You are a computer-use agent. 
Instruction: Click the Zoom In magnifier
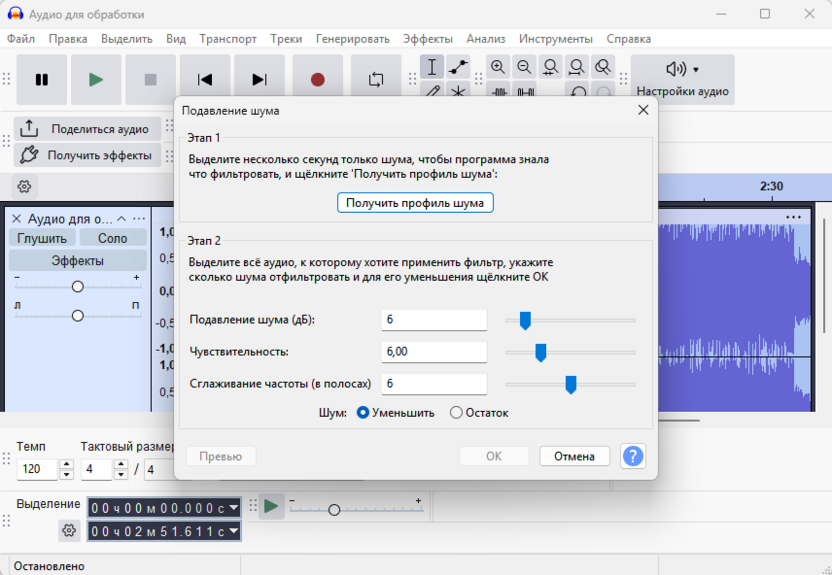click(x=498, y=67)
